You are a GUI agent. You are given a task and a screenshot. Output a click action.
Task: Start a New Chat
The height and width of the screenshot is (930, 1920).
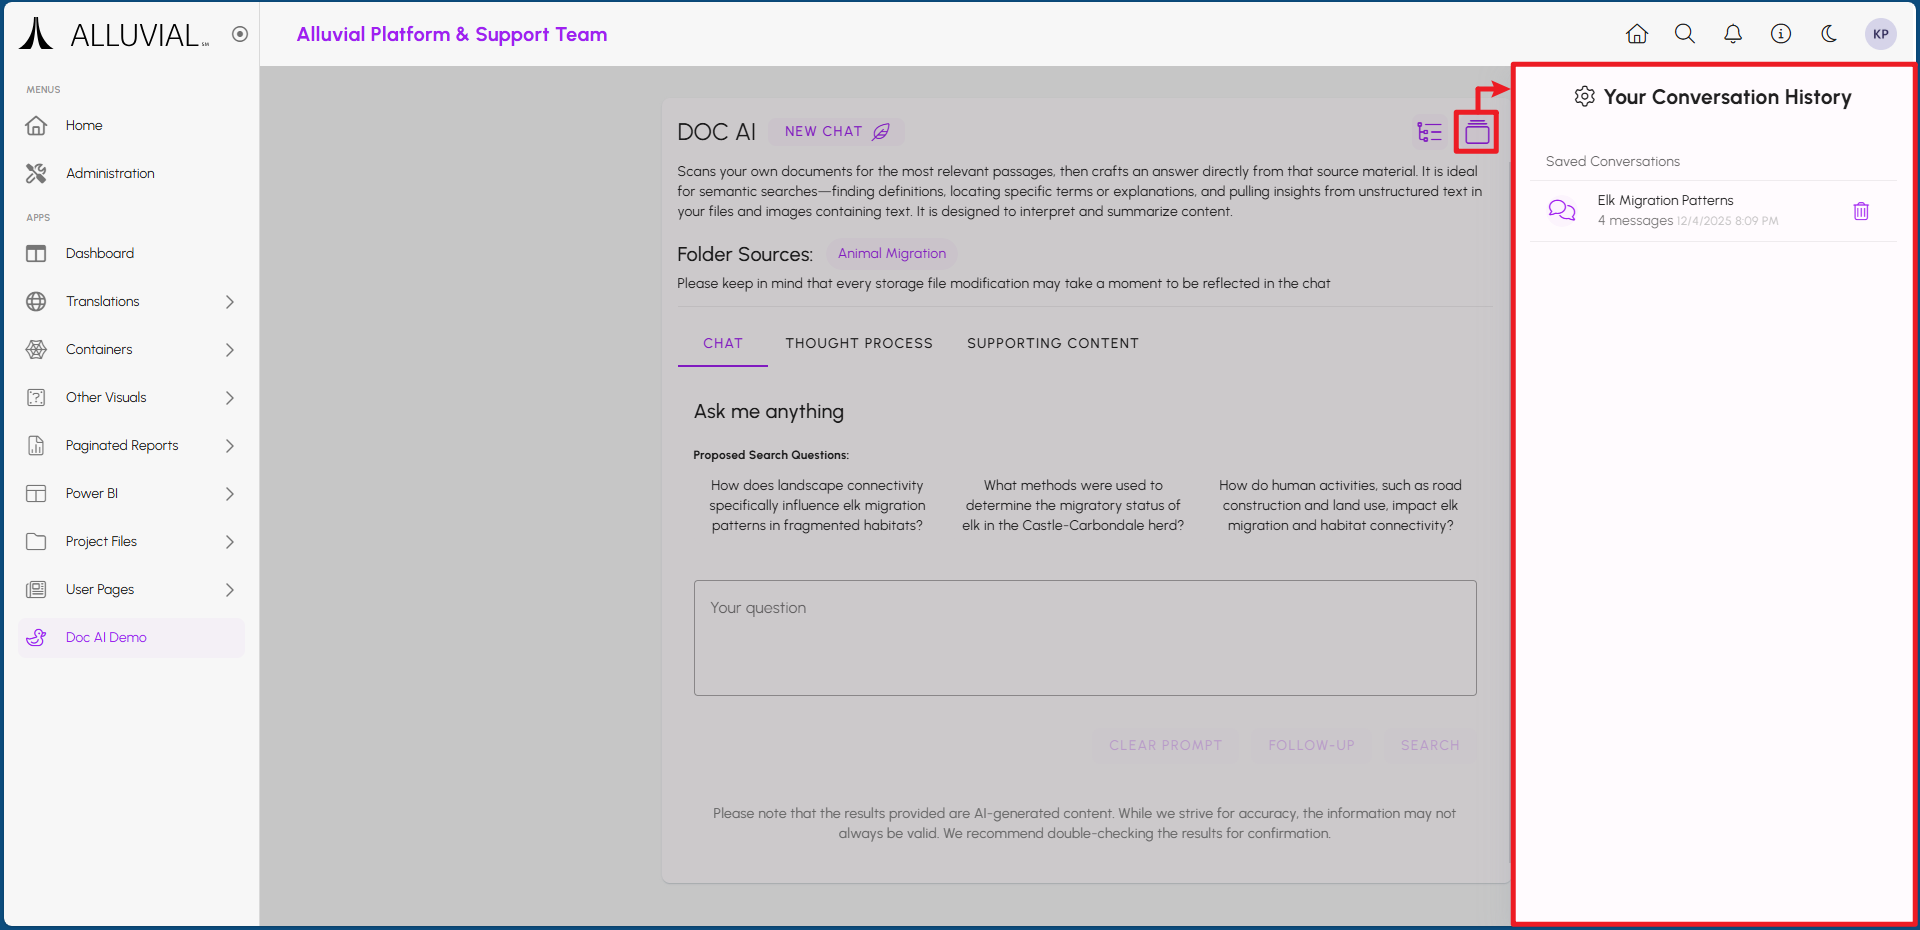point(836,132)
